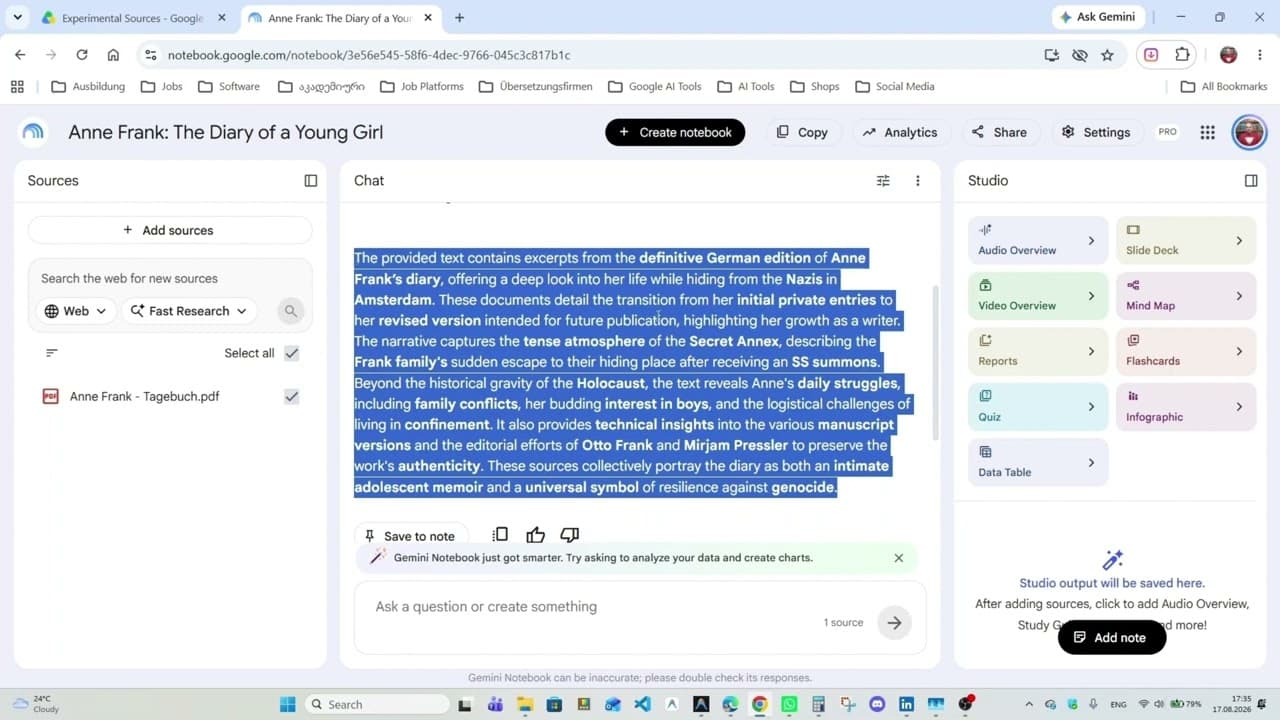This screenshot has height=720, width=1280.
Task: Open Discord from the taskbar
Action: pyautogui.click(x=877, y=704)
